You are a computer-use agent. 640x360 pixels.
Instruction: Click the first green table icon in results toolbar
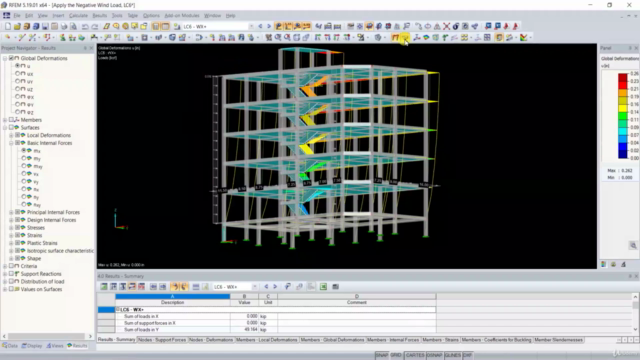coord(104,287)
